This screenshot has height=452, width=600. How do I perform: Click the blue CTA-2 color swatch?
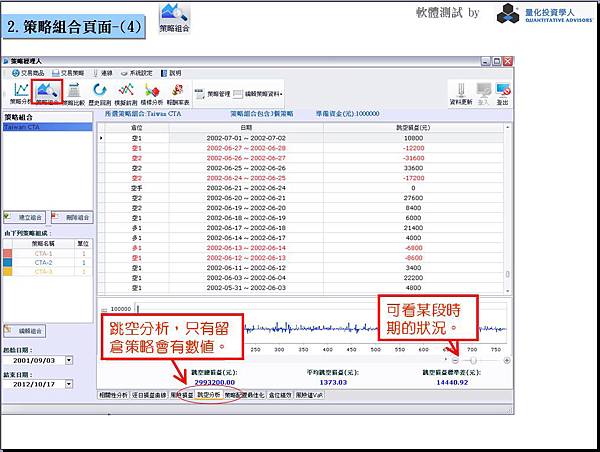[x=8, y=263]
